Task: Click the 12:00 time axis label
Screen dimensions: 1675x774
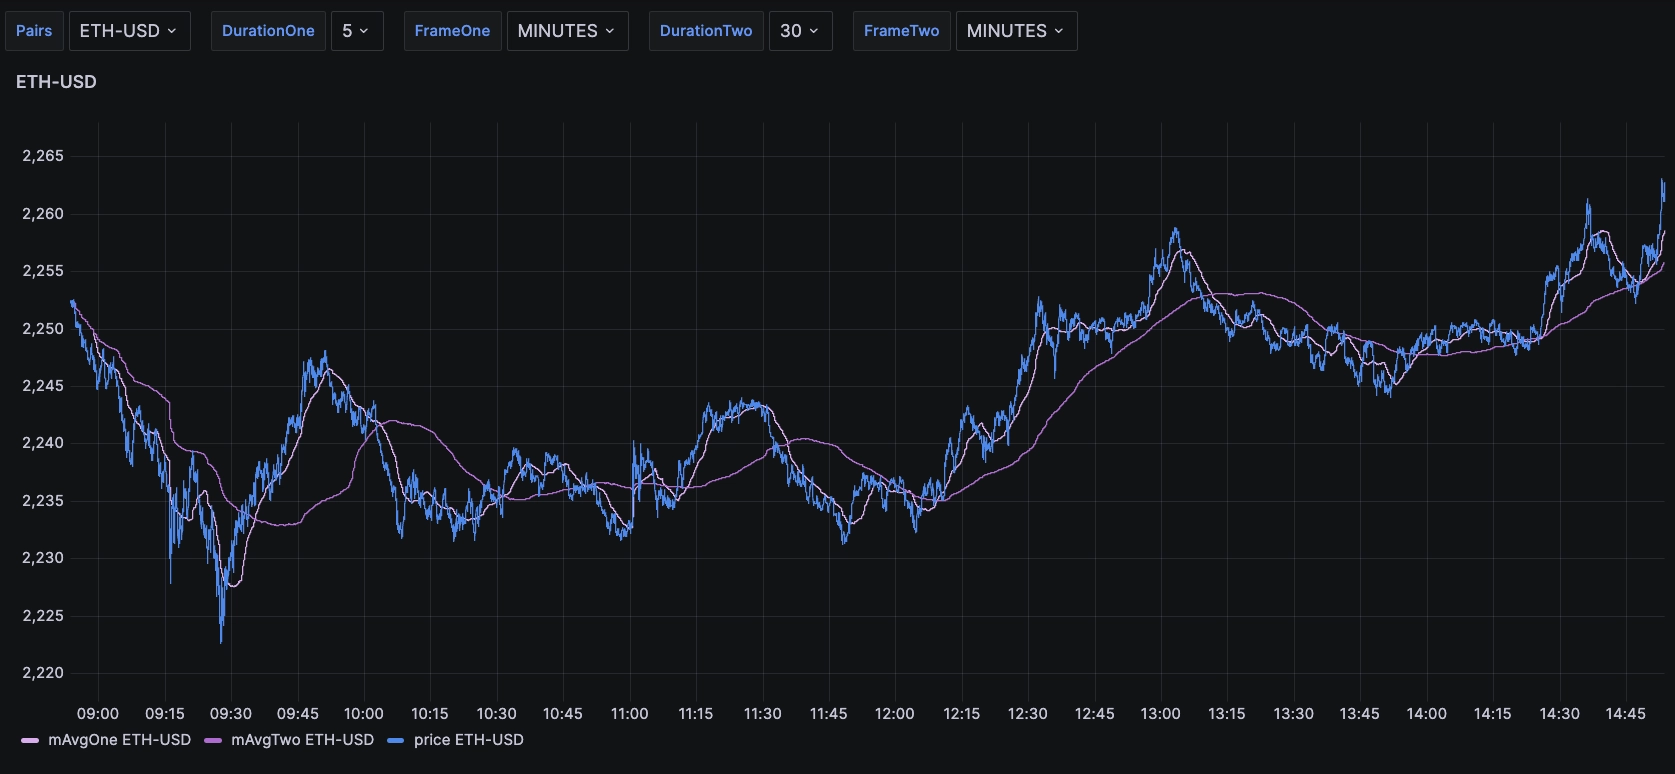Action: click(895, 714)
